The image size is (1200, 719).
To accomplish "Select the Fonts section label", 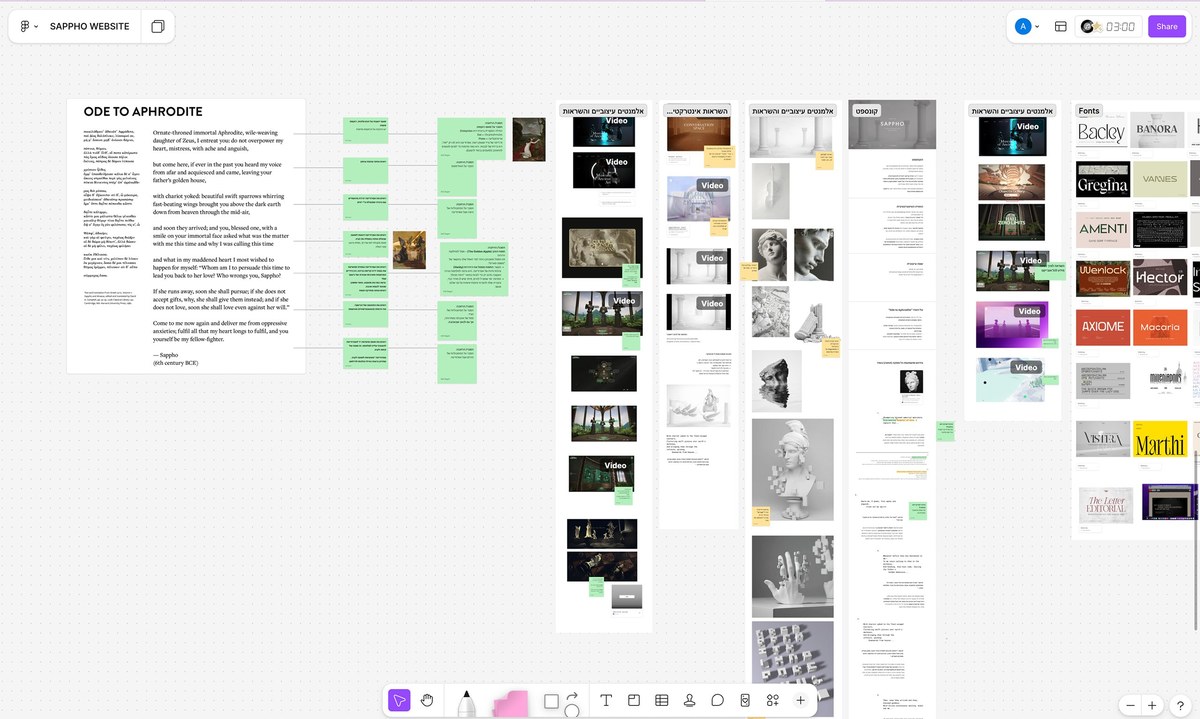I will 1089,111.
